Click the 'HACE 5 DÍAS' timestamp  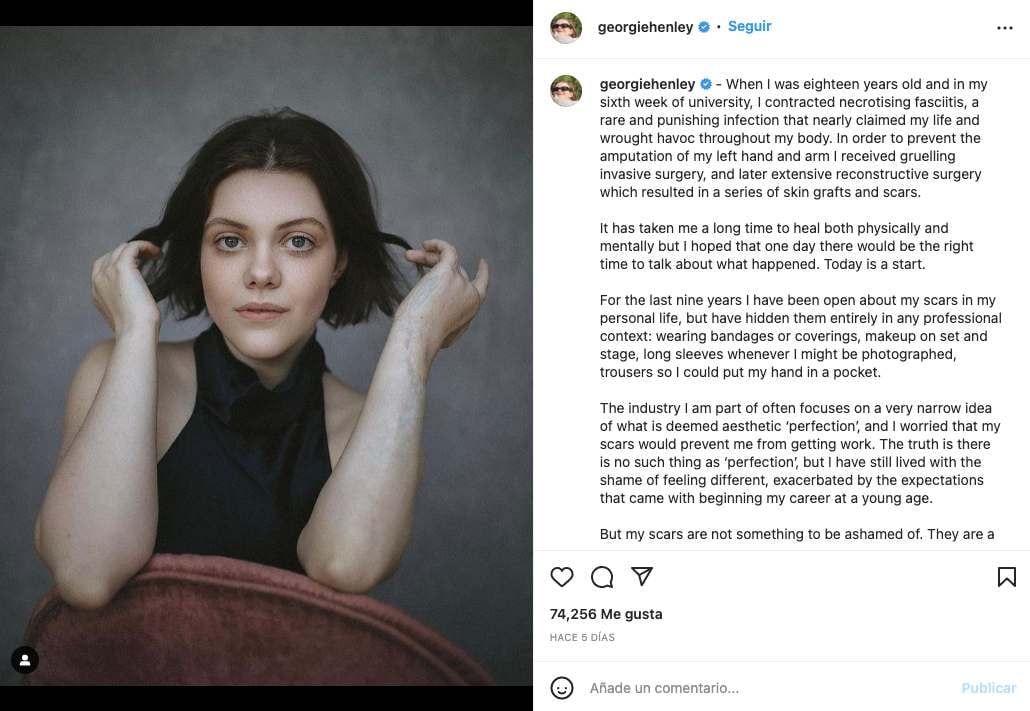coord(582,637)
